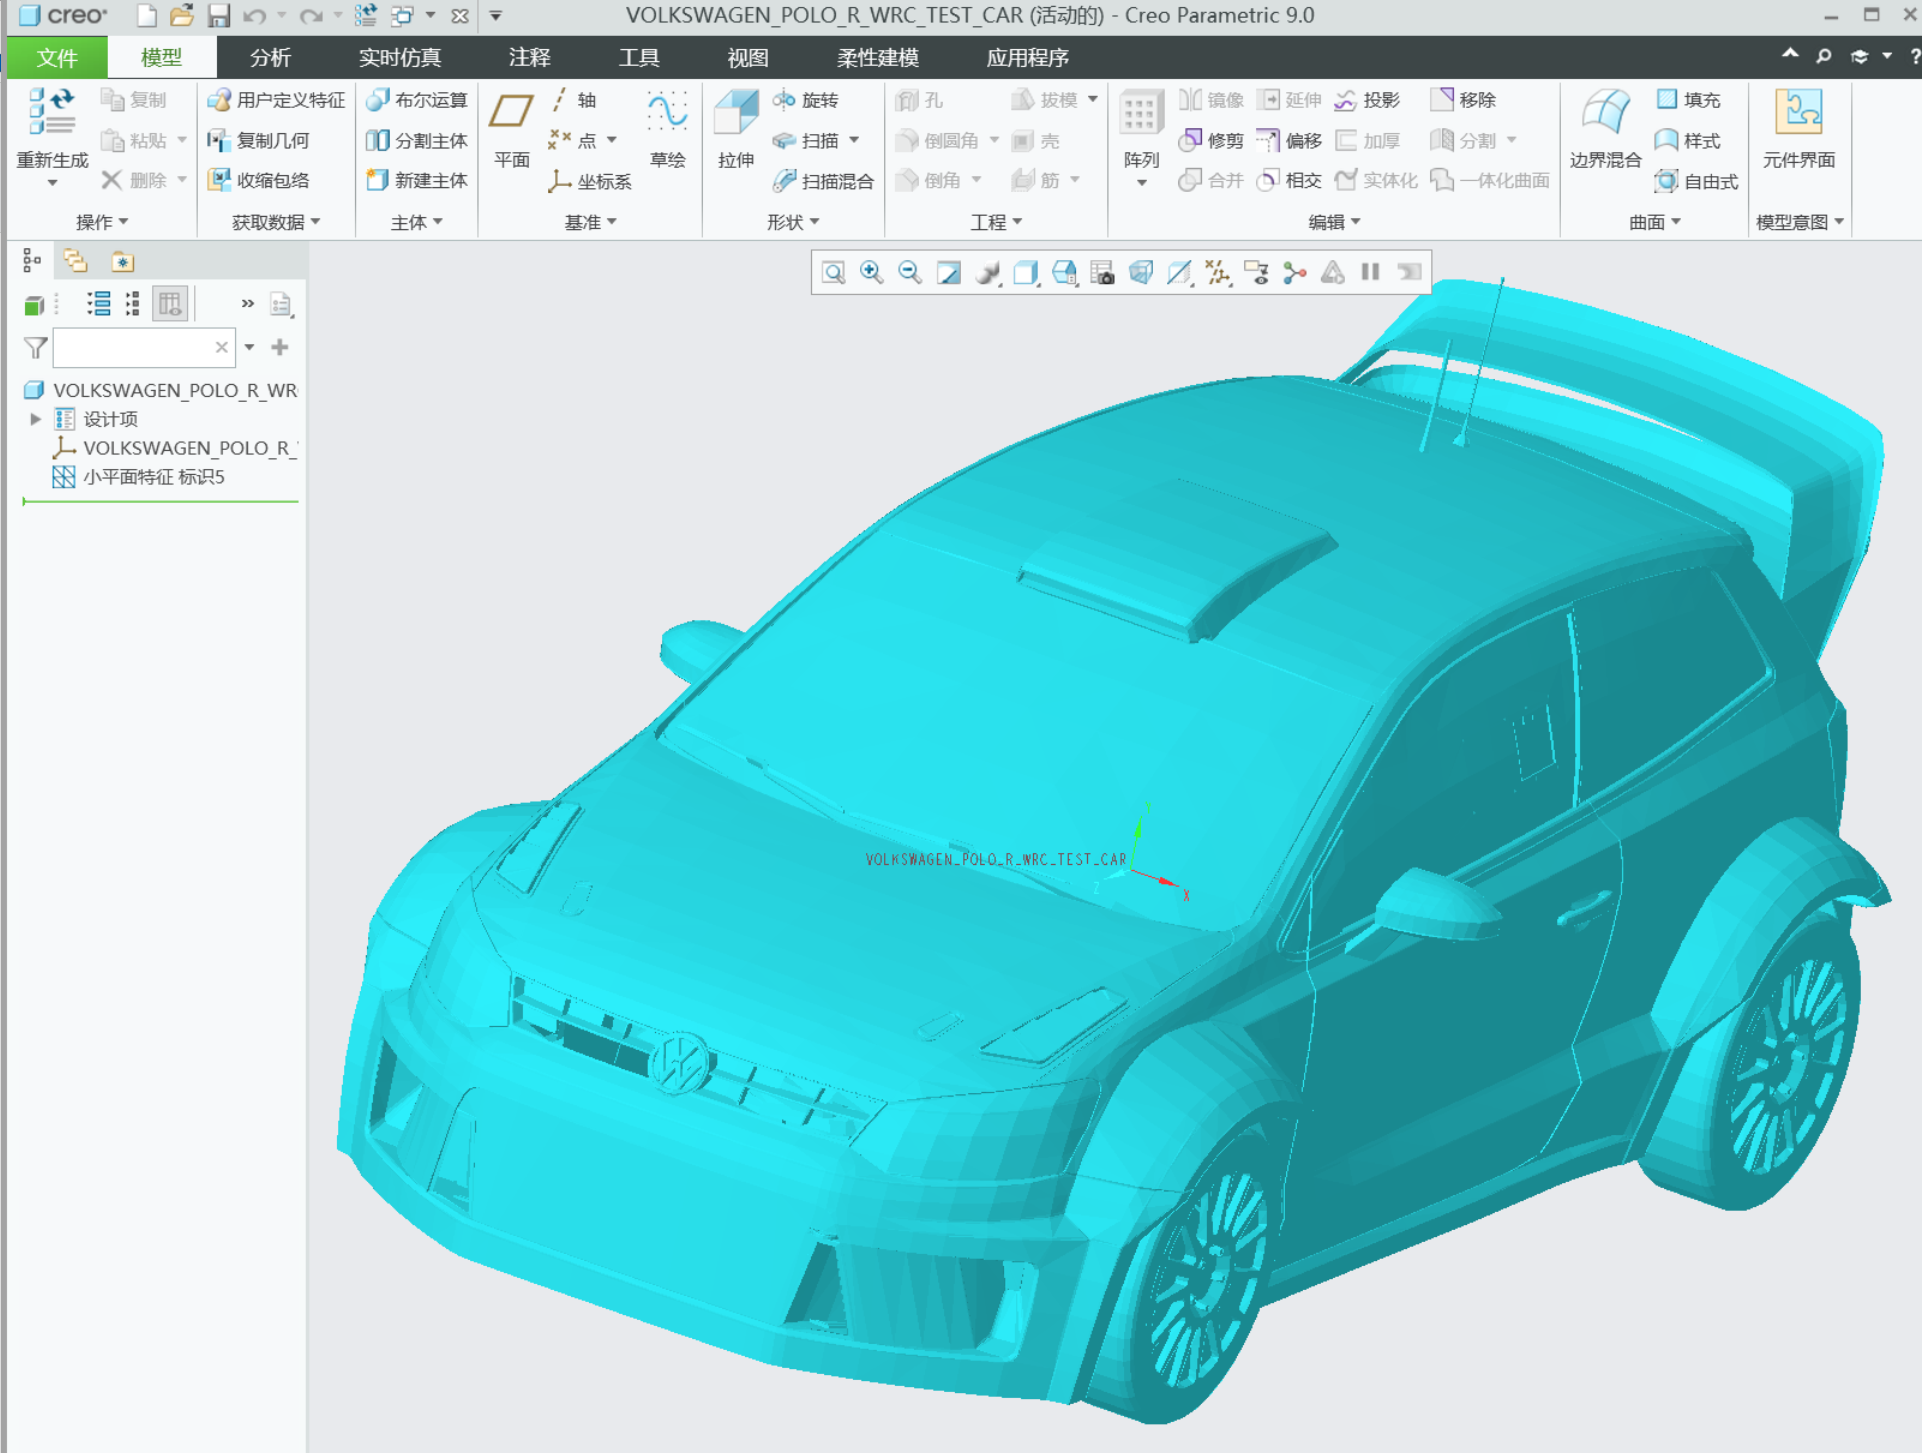Open the folder browser tab icon
Image resolution: width=1922 pixels, height=1453 pixels.
75,262
